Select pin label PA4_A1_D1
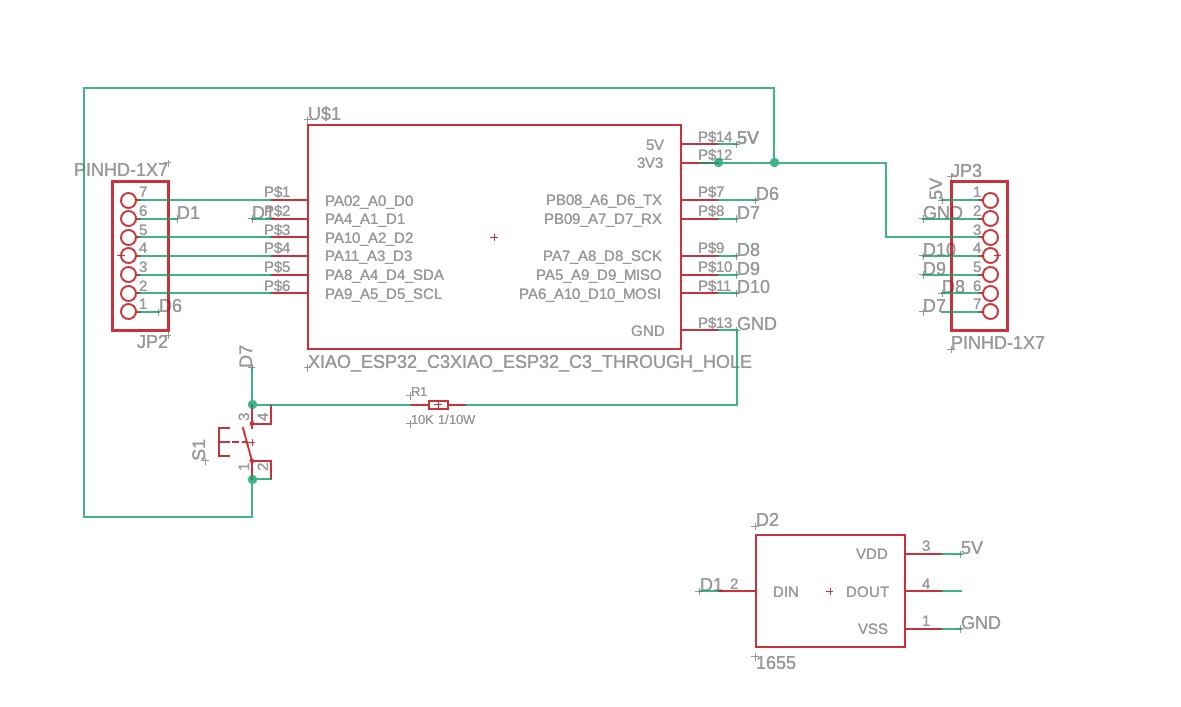The height and width of the screenshot is (707, 1181). point(365,219)
